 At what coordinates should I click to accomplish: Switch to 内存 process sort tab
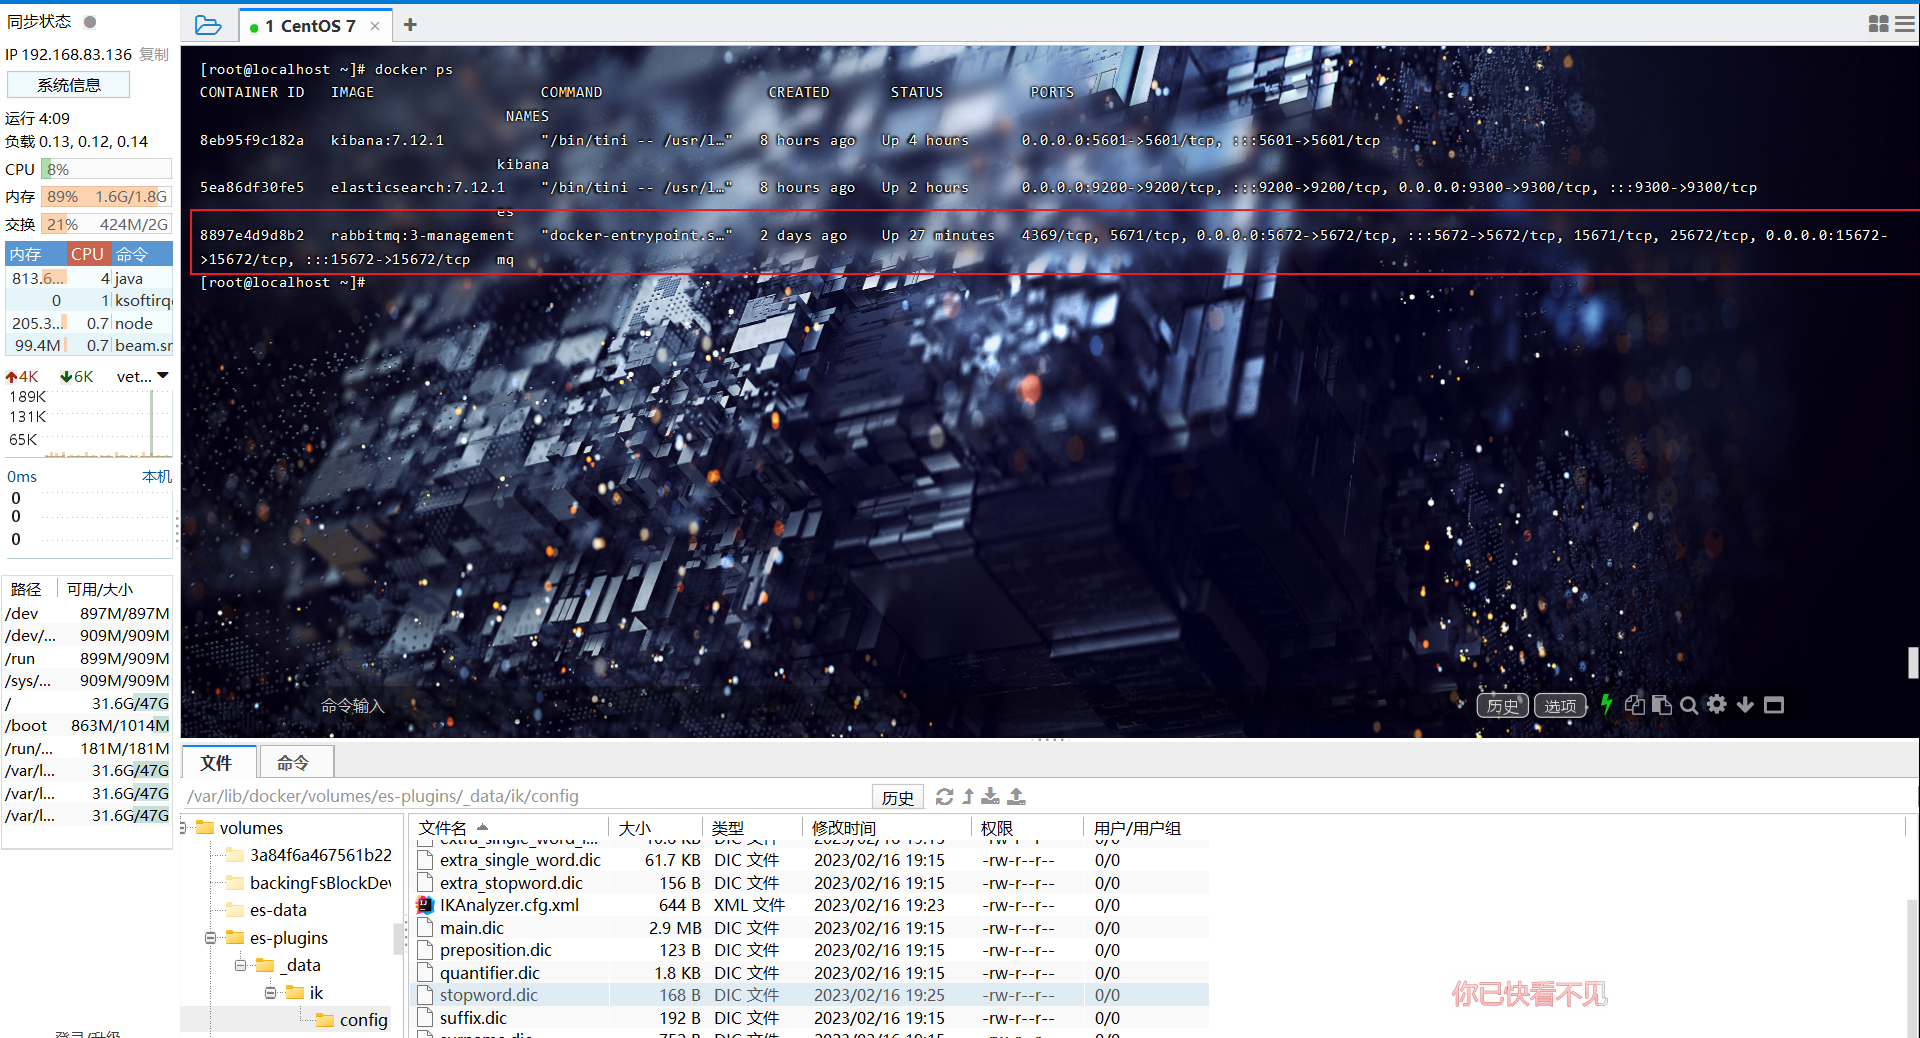click(36, 254)
